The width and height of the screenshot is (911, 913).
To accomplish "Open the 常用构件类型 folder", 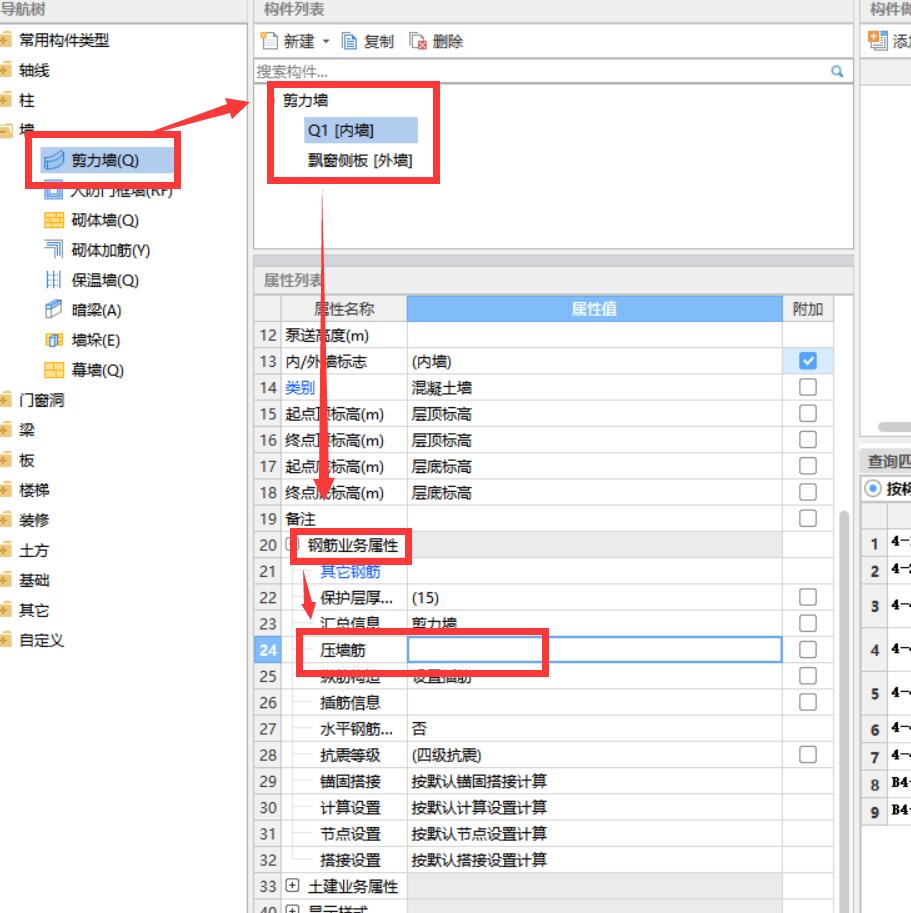I will pyautogui.click(x=6, y=40).
